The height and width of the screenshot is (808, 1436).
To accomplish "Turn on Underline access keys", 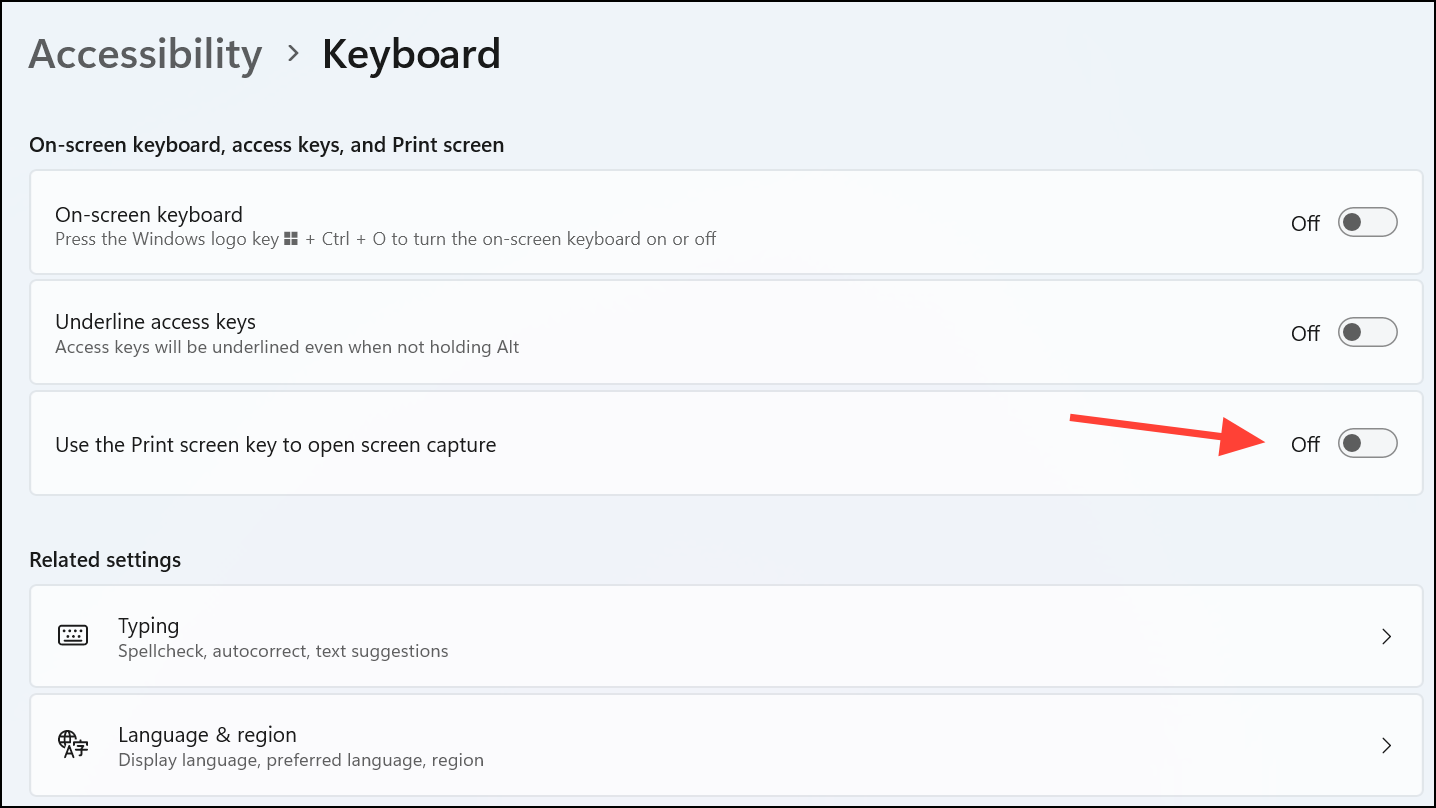I will [1367, 332].
